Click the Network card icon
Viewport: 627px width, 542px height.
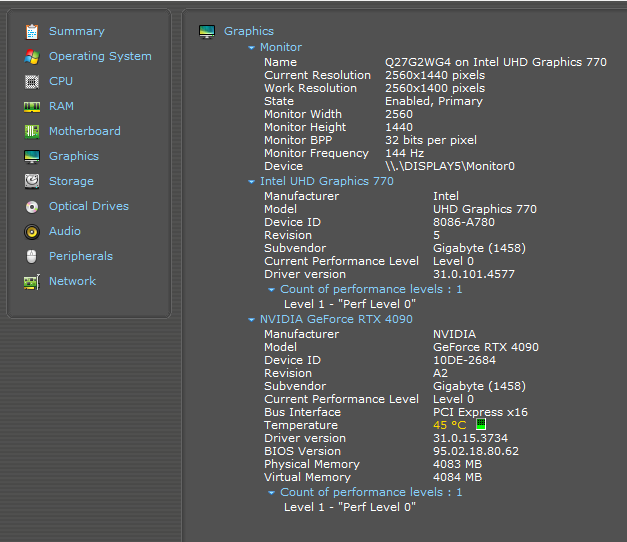(32, 282)
